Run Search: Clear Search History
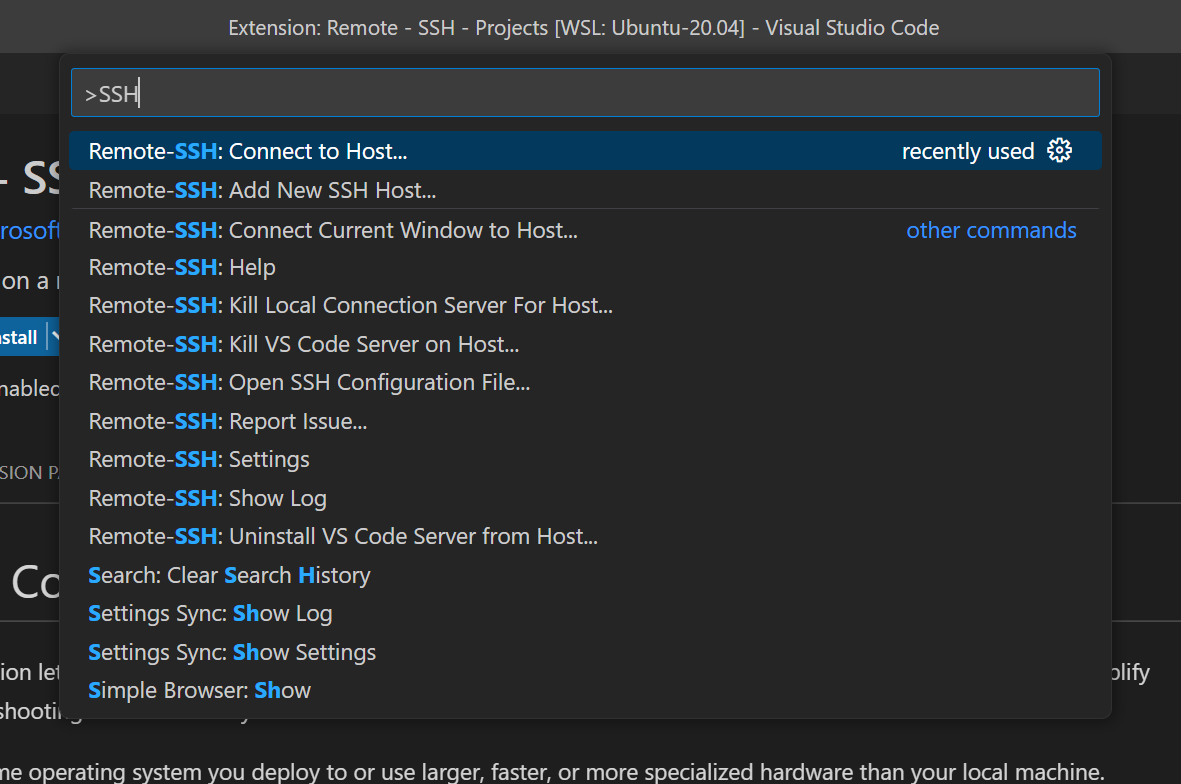 tap(229, 575)
